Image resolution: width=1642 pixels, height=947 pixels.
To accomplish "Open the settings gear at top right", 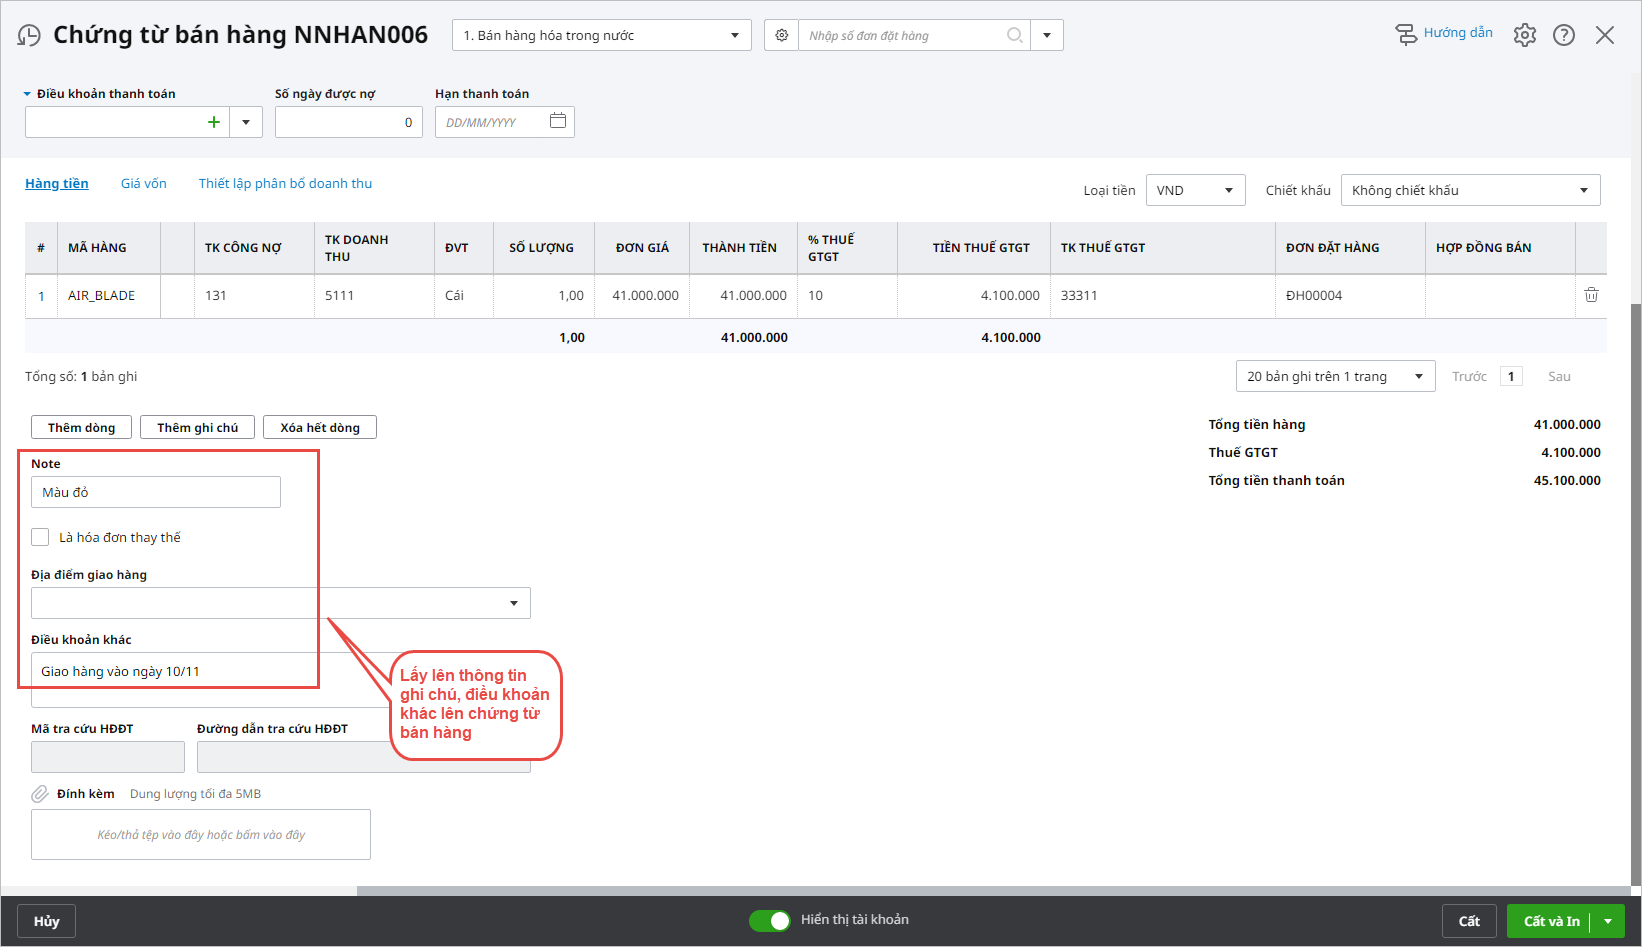I will (x=1524, y=35).
